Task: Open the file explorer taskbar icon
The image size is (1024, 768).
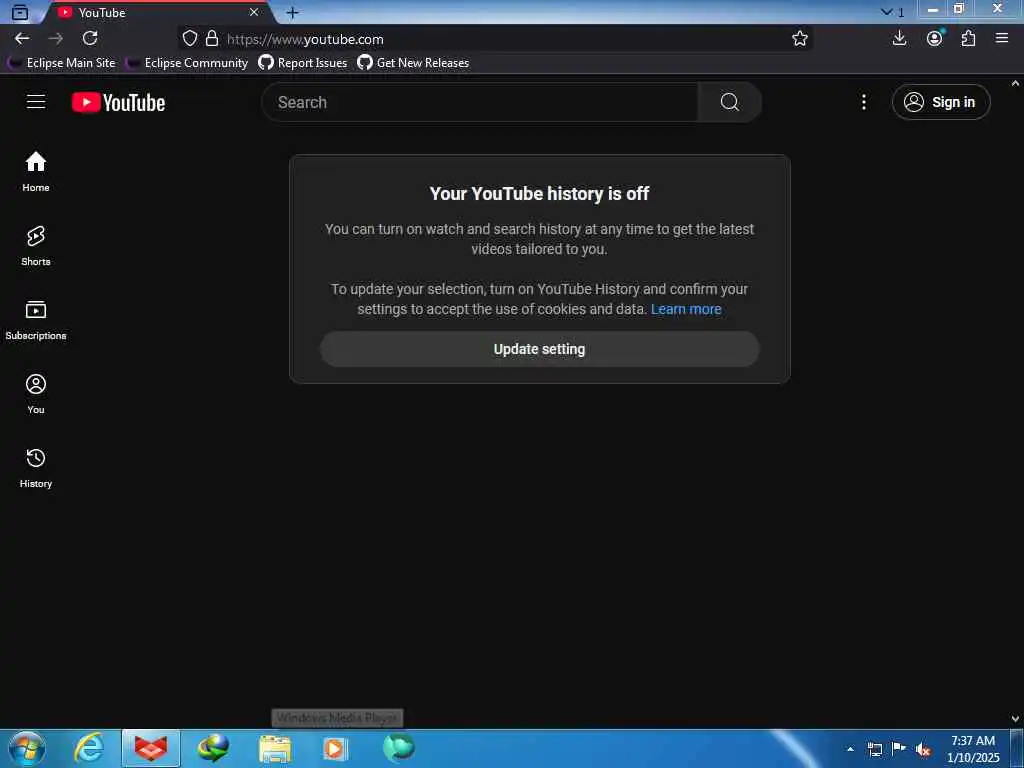Action: (275, 748)
